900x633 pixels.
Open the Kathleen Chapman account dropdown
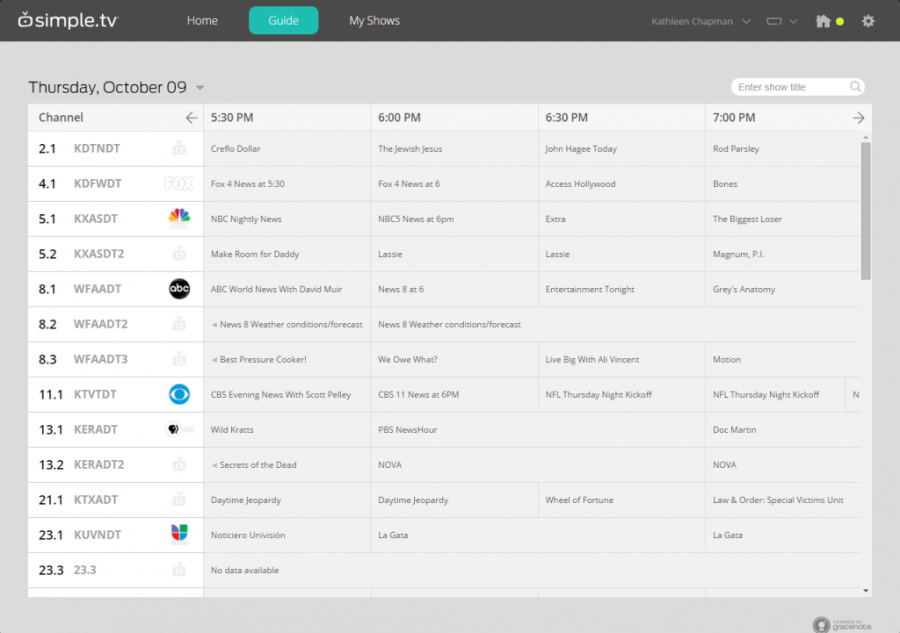click(700, 21)
